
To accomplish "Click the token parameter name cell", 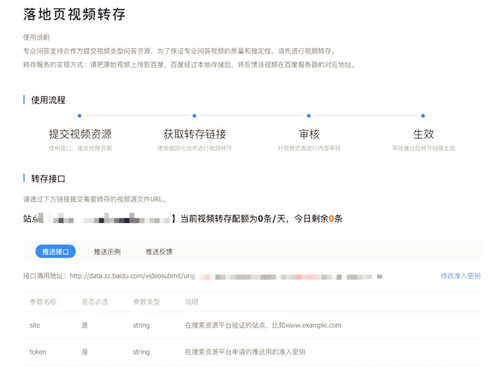I will coord(38,352).
